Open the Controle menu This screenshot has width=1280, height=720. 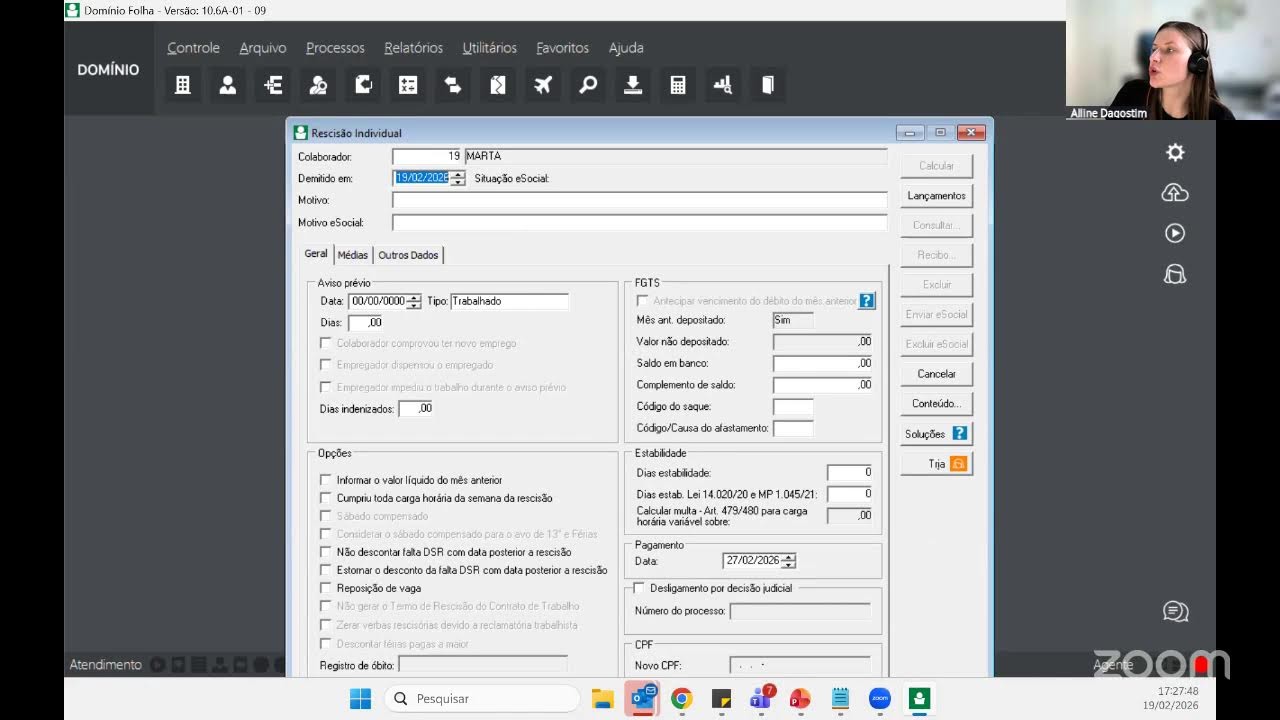point(193,48)
